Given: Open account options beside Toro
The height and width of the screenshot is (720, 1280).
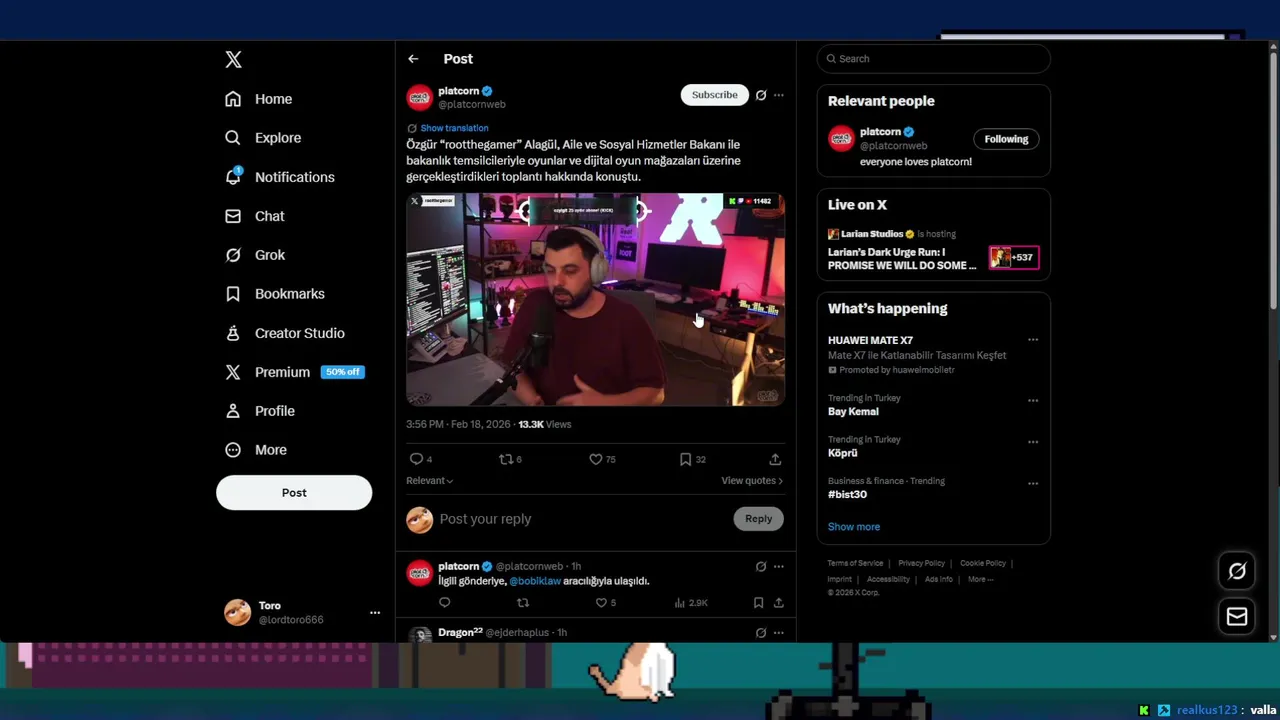Looking at the screenshot, I should click(375, 613).
